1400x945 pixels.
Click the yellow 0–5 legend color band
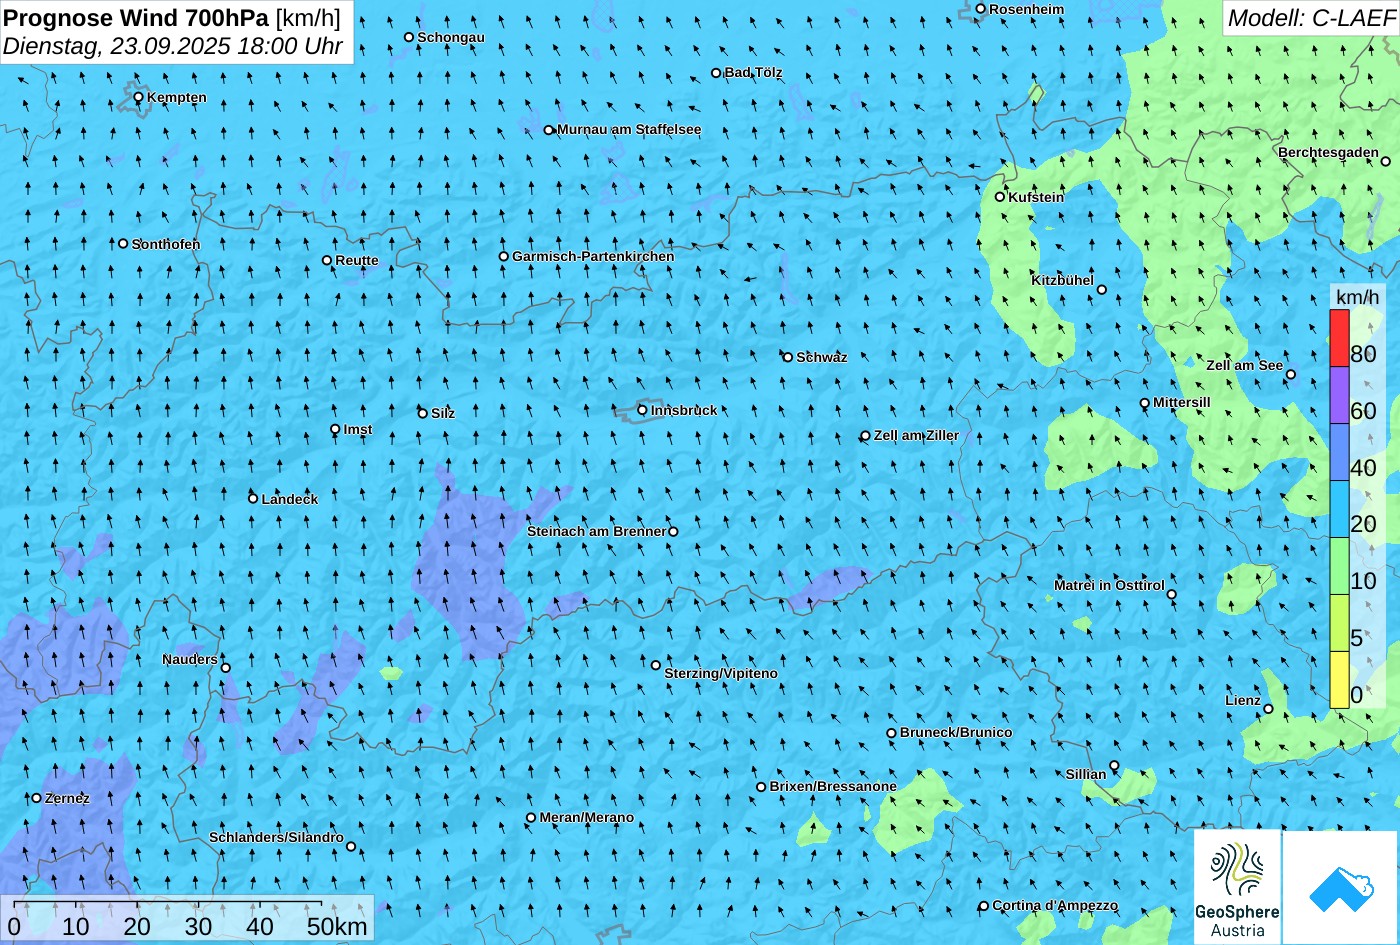[x=1339, y=680]
